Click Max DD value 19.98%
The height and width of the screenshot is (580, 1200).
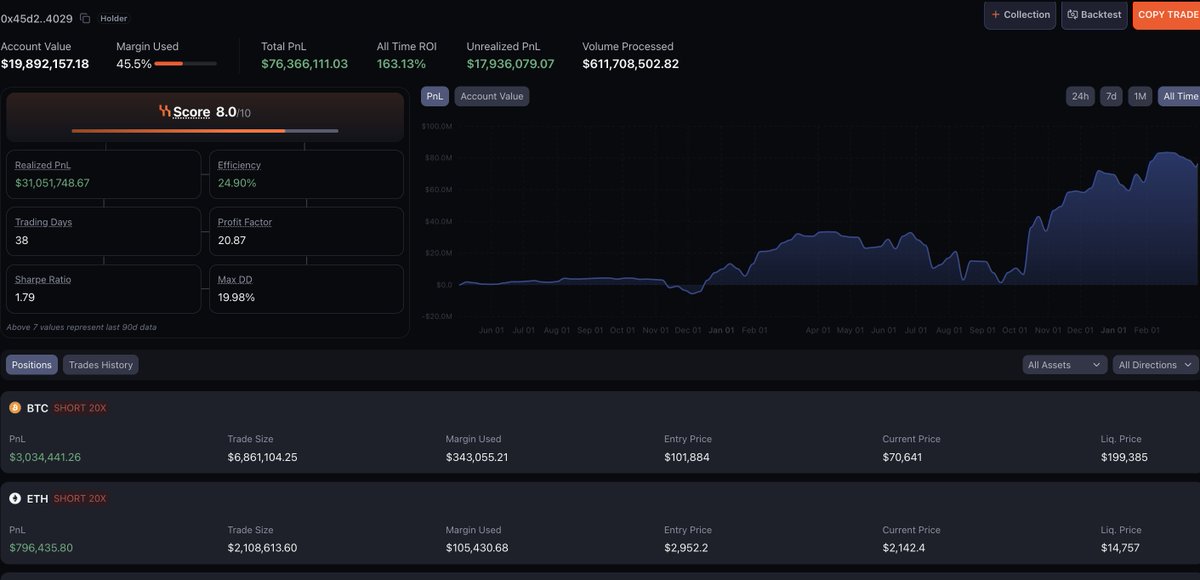tap(236, 298)
